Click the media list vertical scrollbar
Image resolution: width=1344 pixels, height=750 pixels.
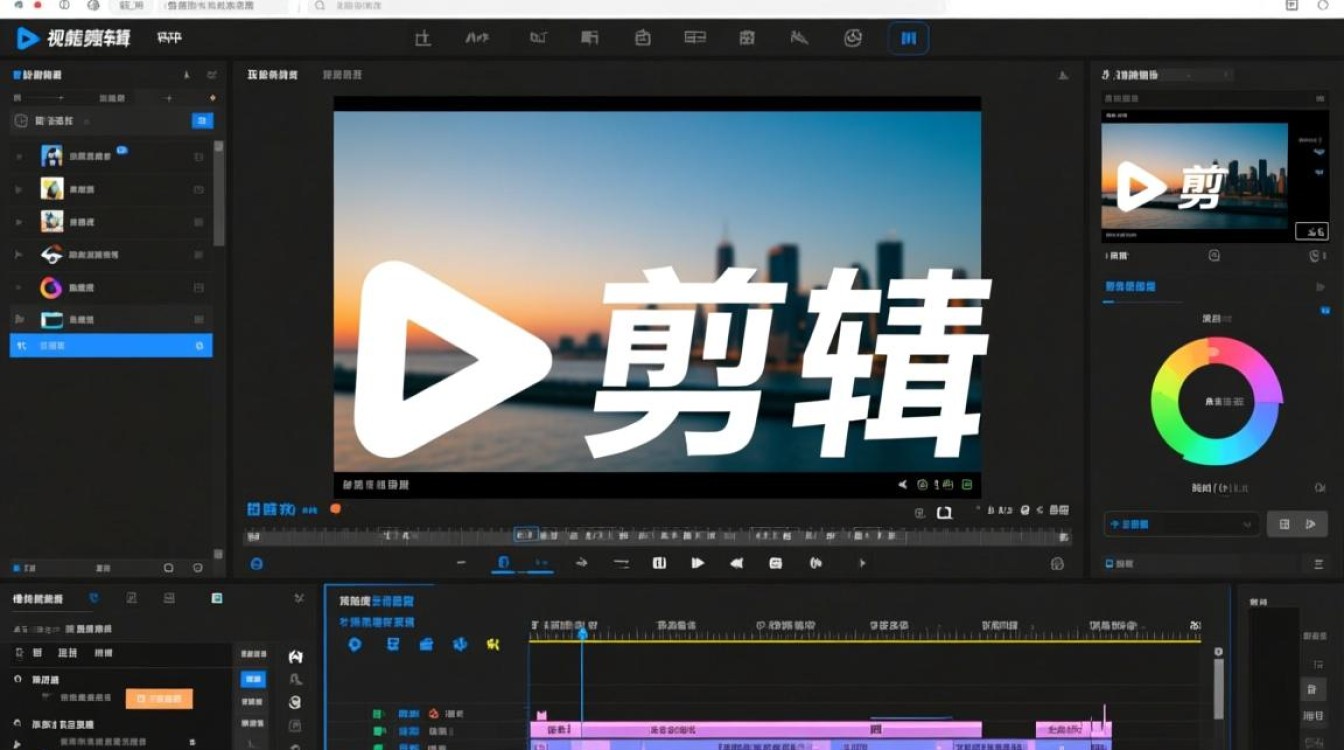(219, 192)
